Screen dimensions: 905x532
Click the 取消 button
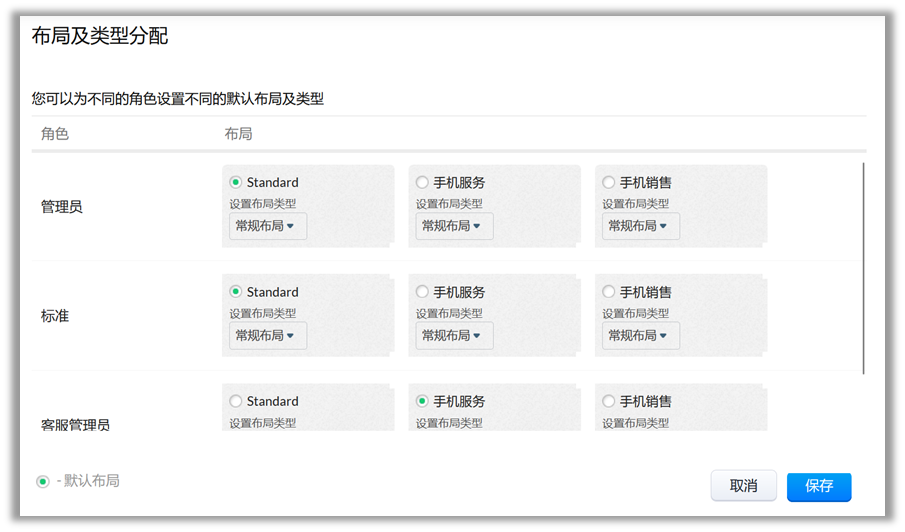click(x=743, y=486)
